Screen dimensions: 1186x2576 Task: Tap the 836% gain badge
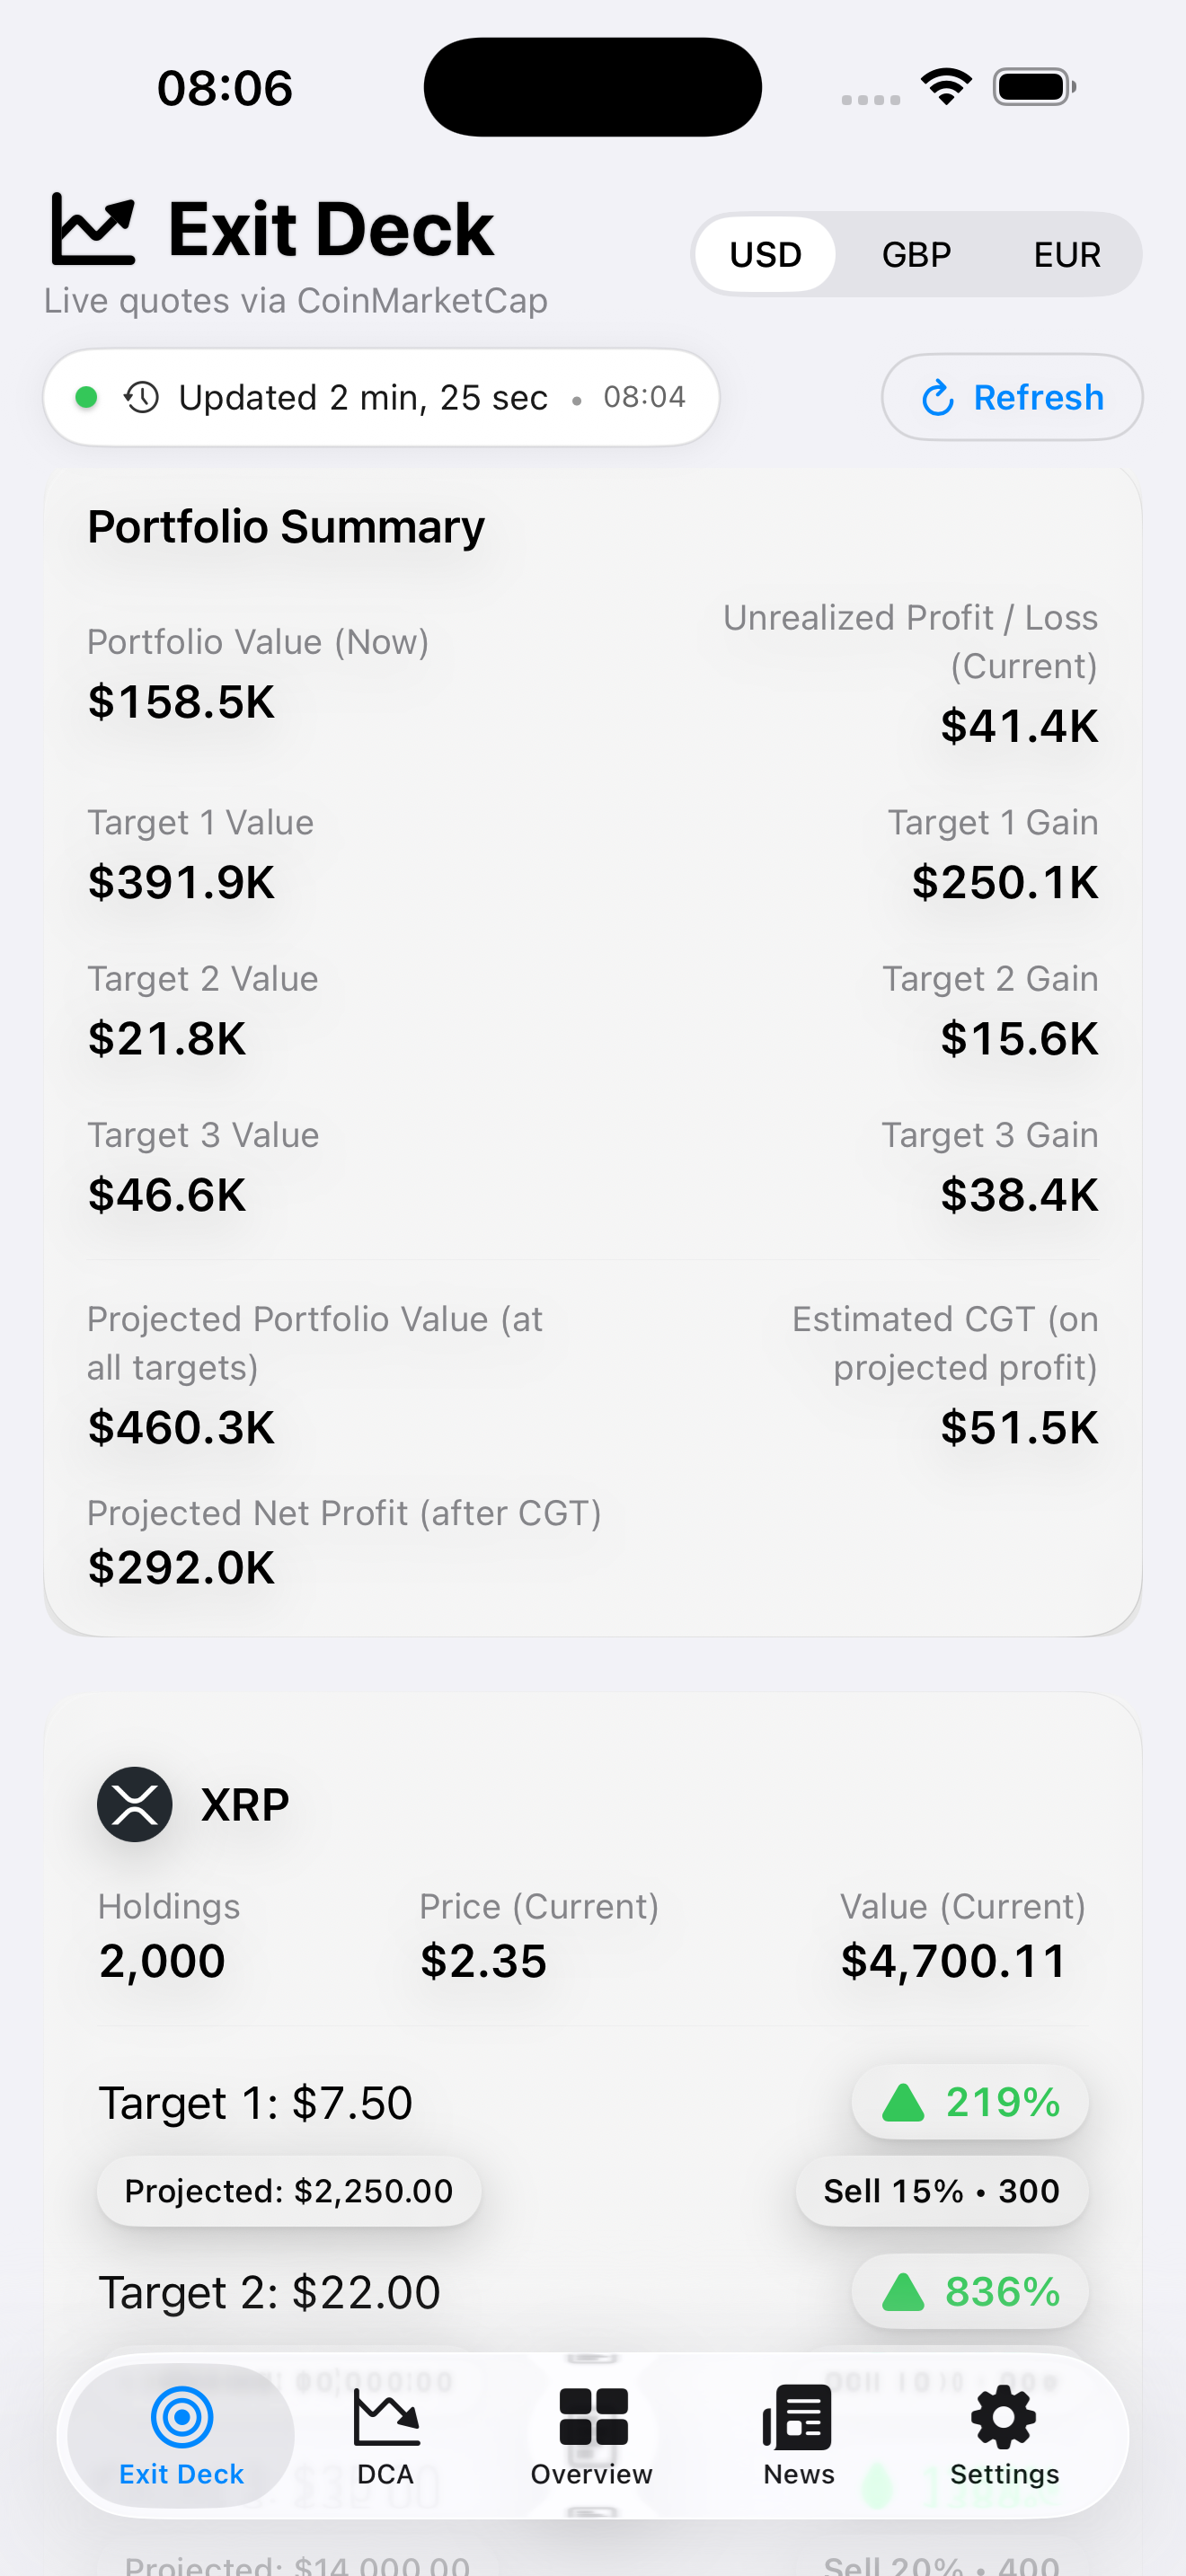click(x=970, y=2291)
